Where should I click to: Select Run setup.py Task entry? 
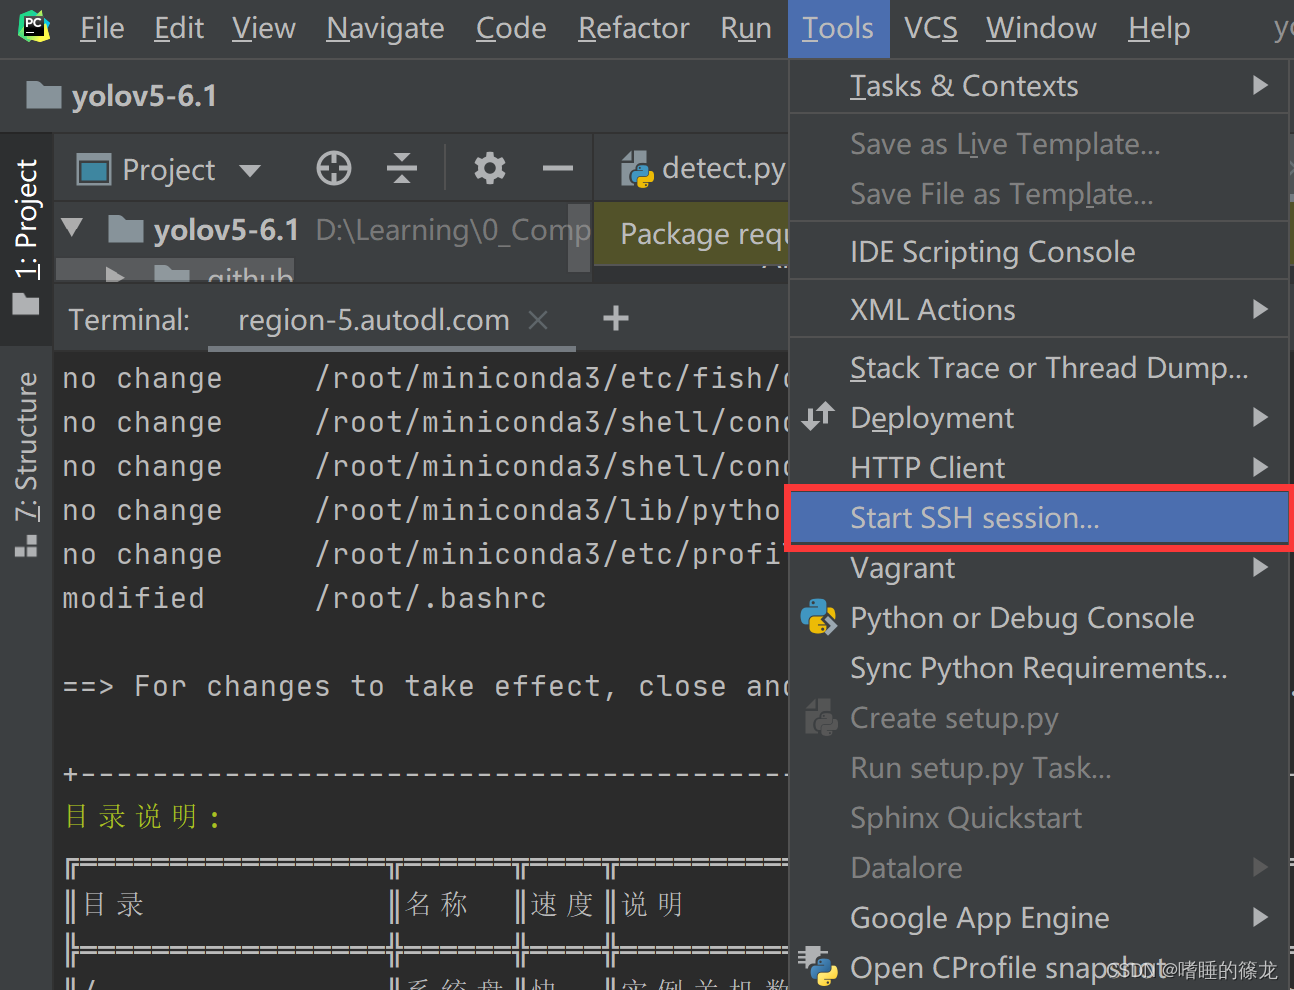[1039, 768]
